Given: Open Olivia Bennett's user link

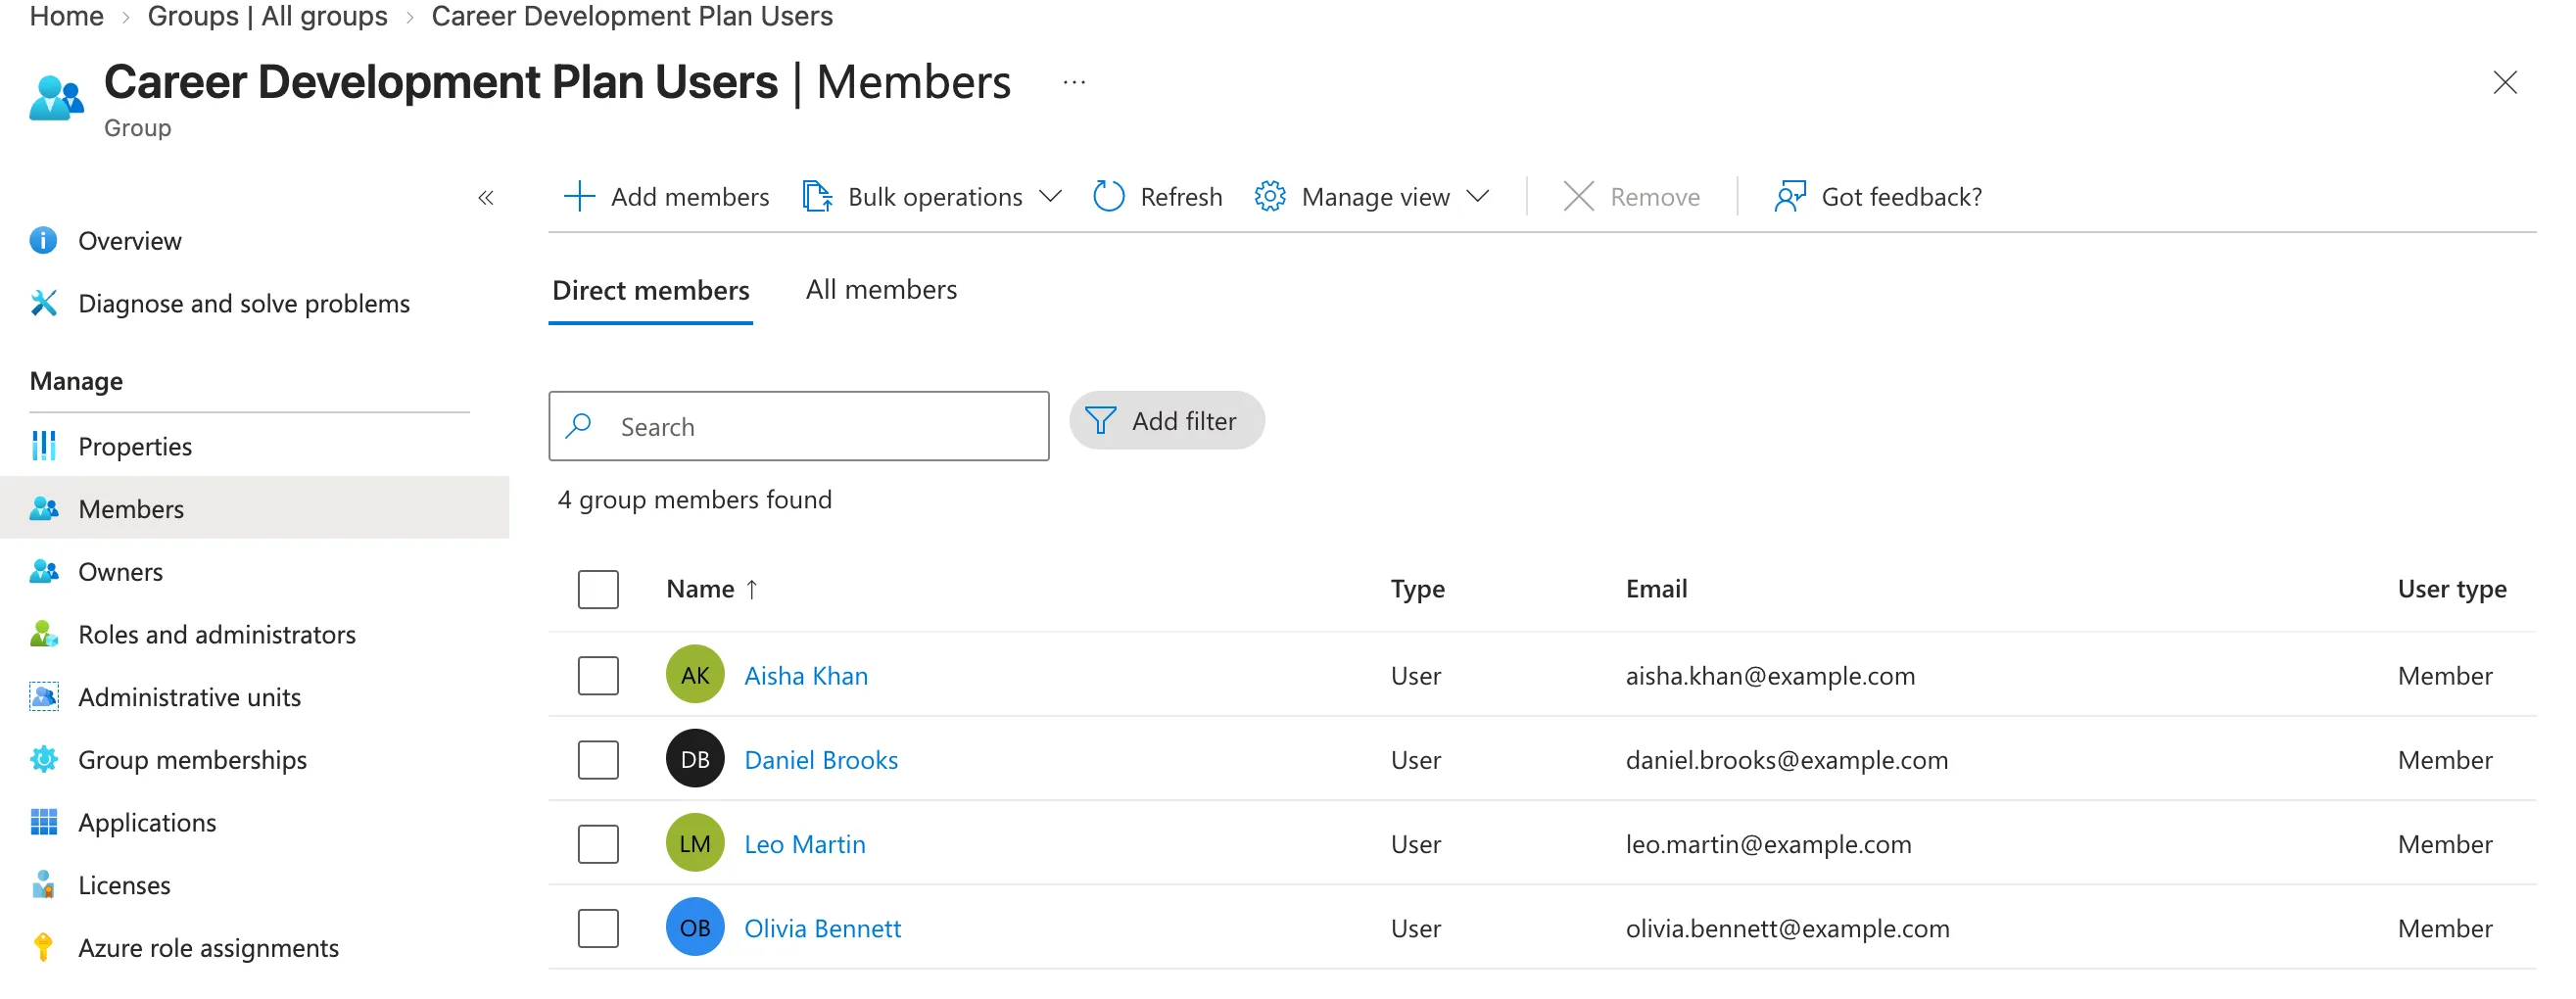Looking at the screenshot, I should tap(823, 928).
